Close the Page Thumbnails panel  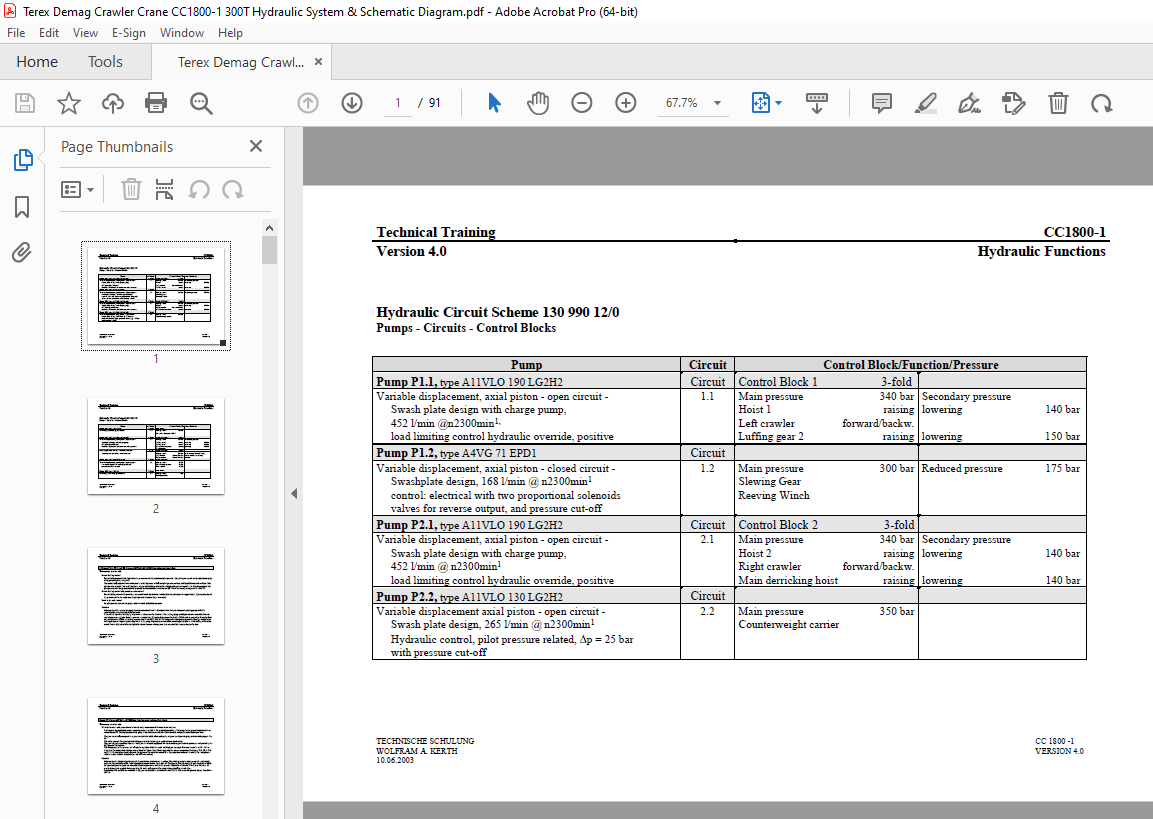coord(256,146)
